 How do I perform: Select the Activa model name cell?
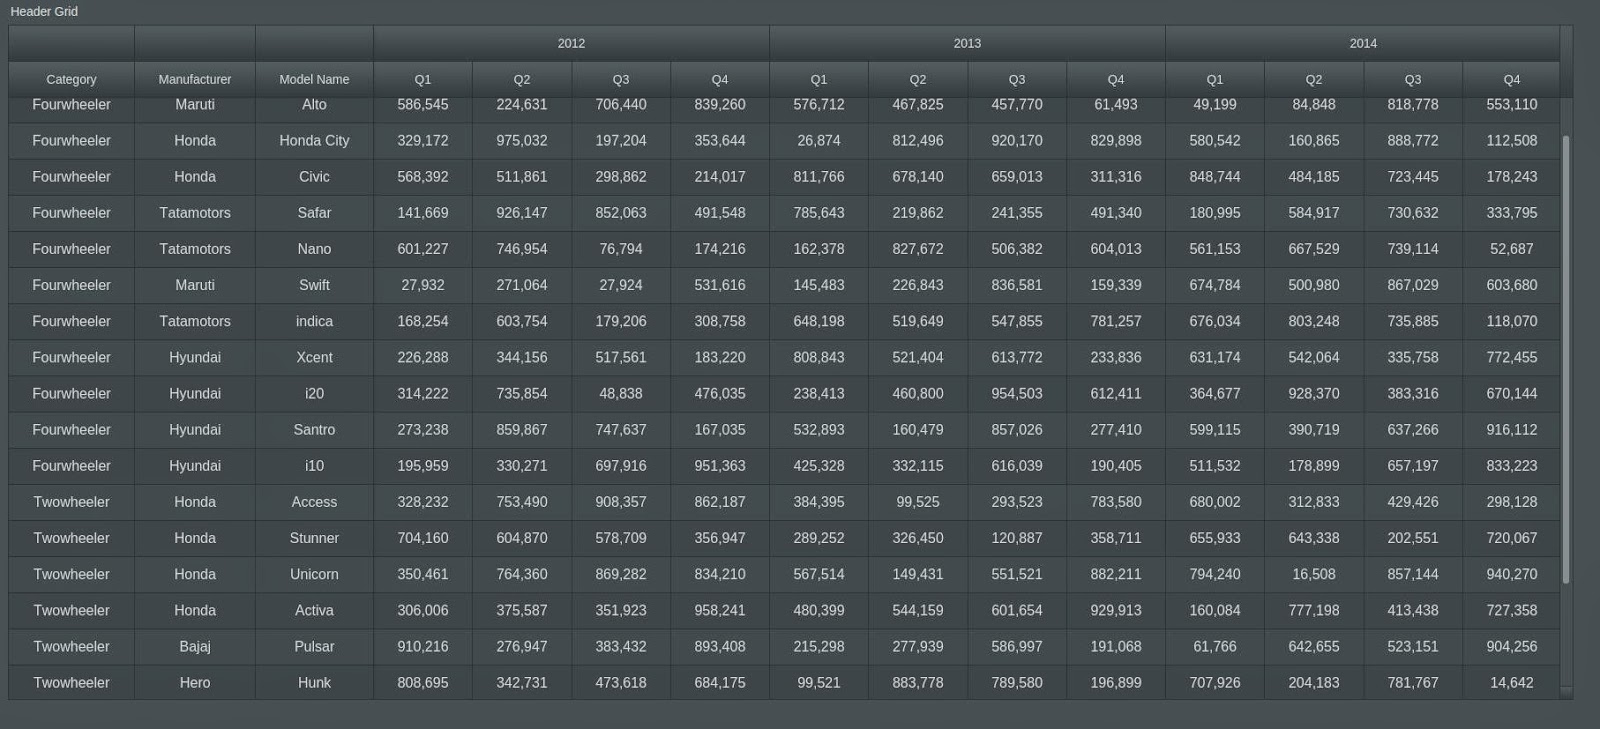point(314,610)
